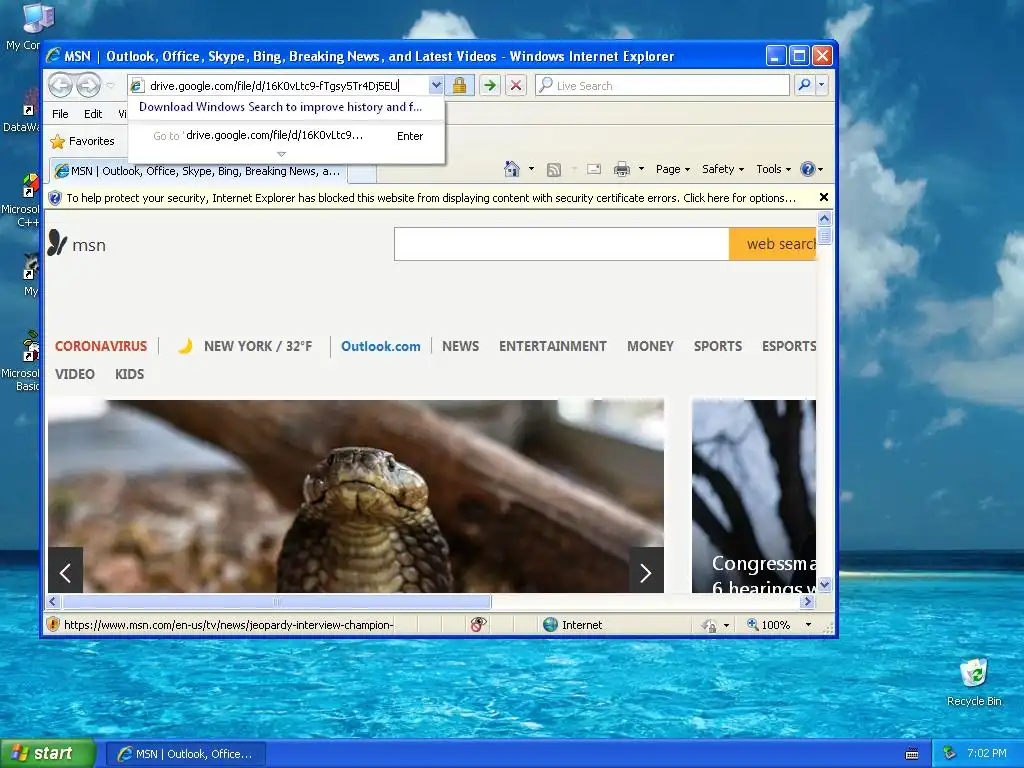Click the Home page icon
This screenshot has width=1024, height=768.
pos(512,169)
